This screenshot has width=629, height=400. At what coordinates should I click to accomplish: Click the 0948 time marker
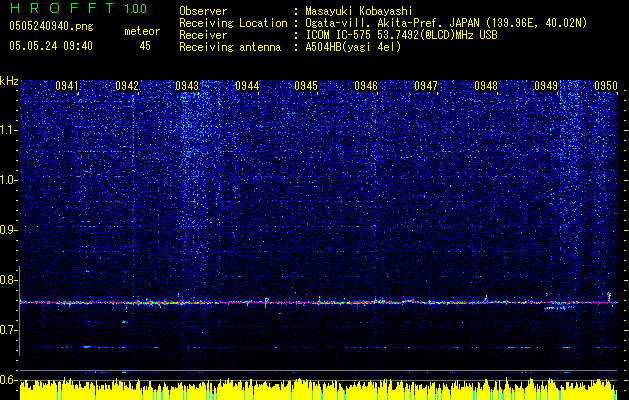coord(486,86)
